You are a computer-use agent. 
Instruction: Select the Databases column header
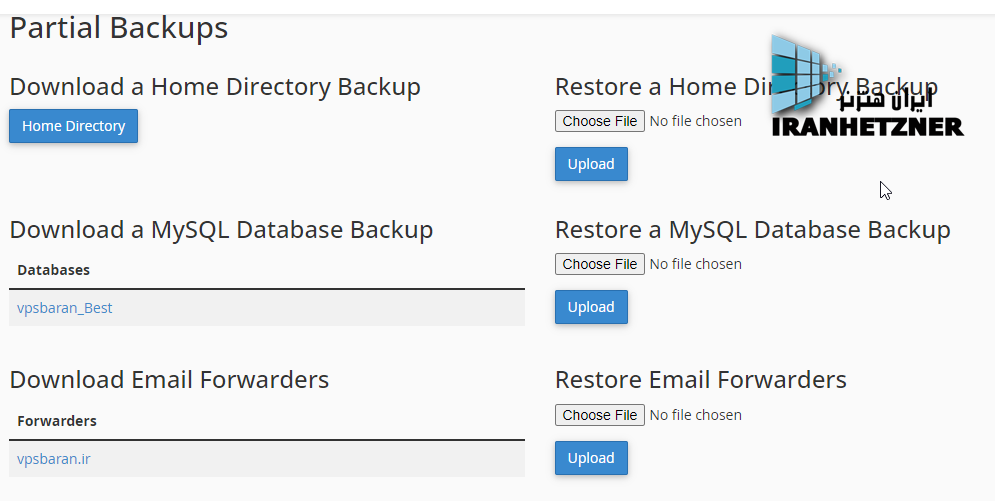(x=53, y=270)
